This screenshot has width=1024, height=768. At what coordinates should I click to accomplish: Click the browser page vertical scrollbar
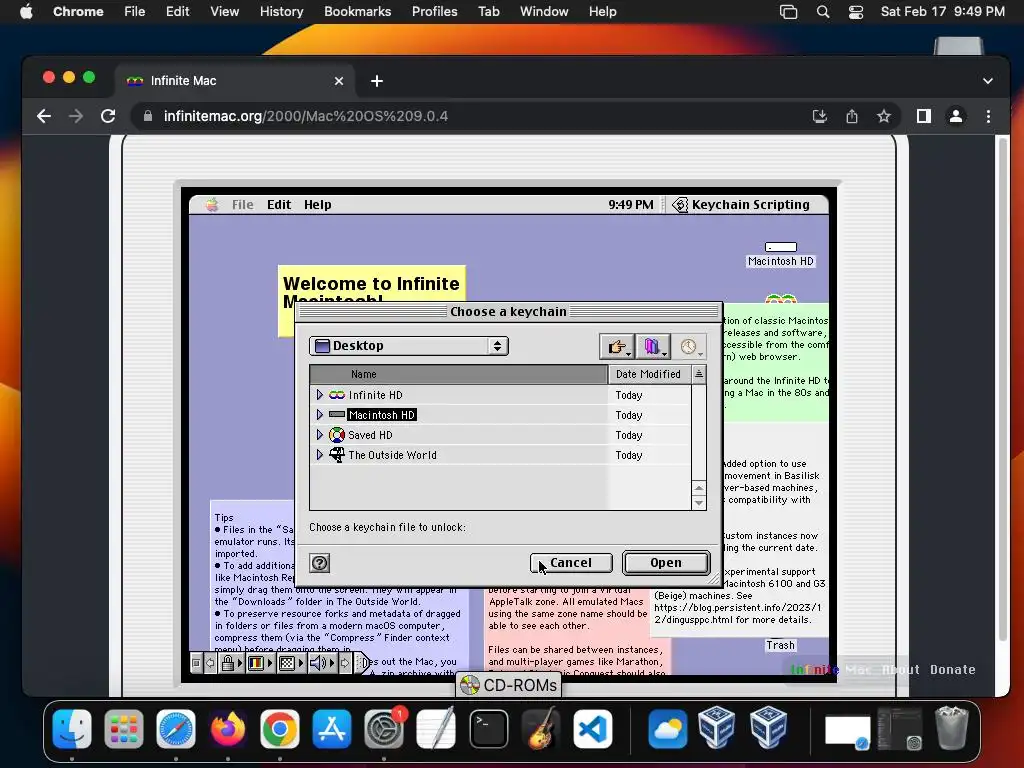click(1004, 389)
